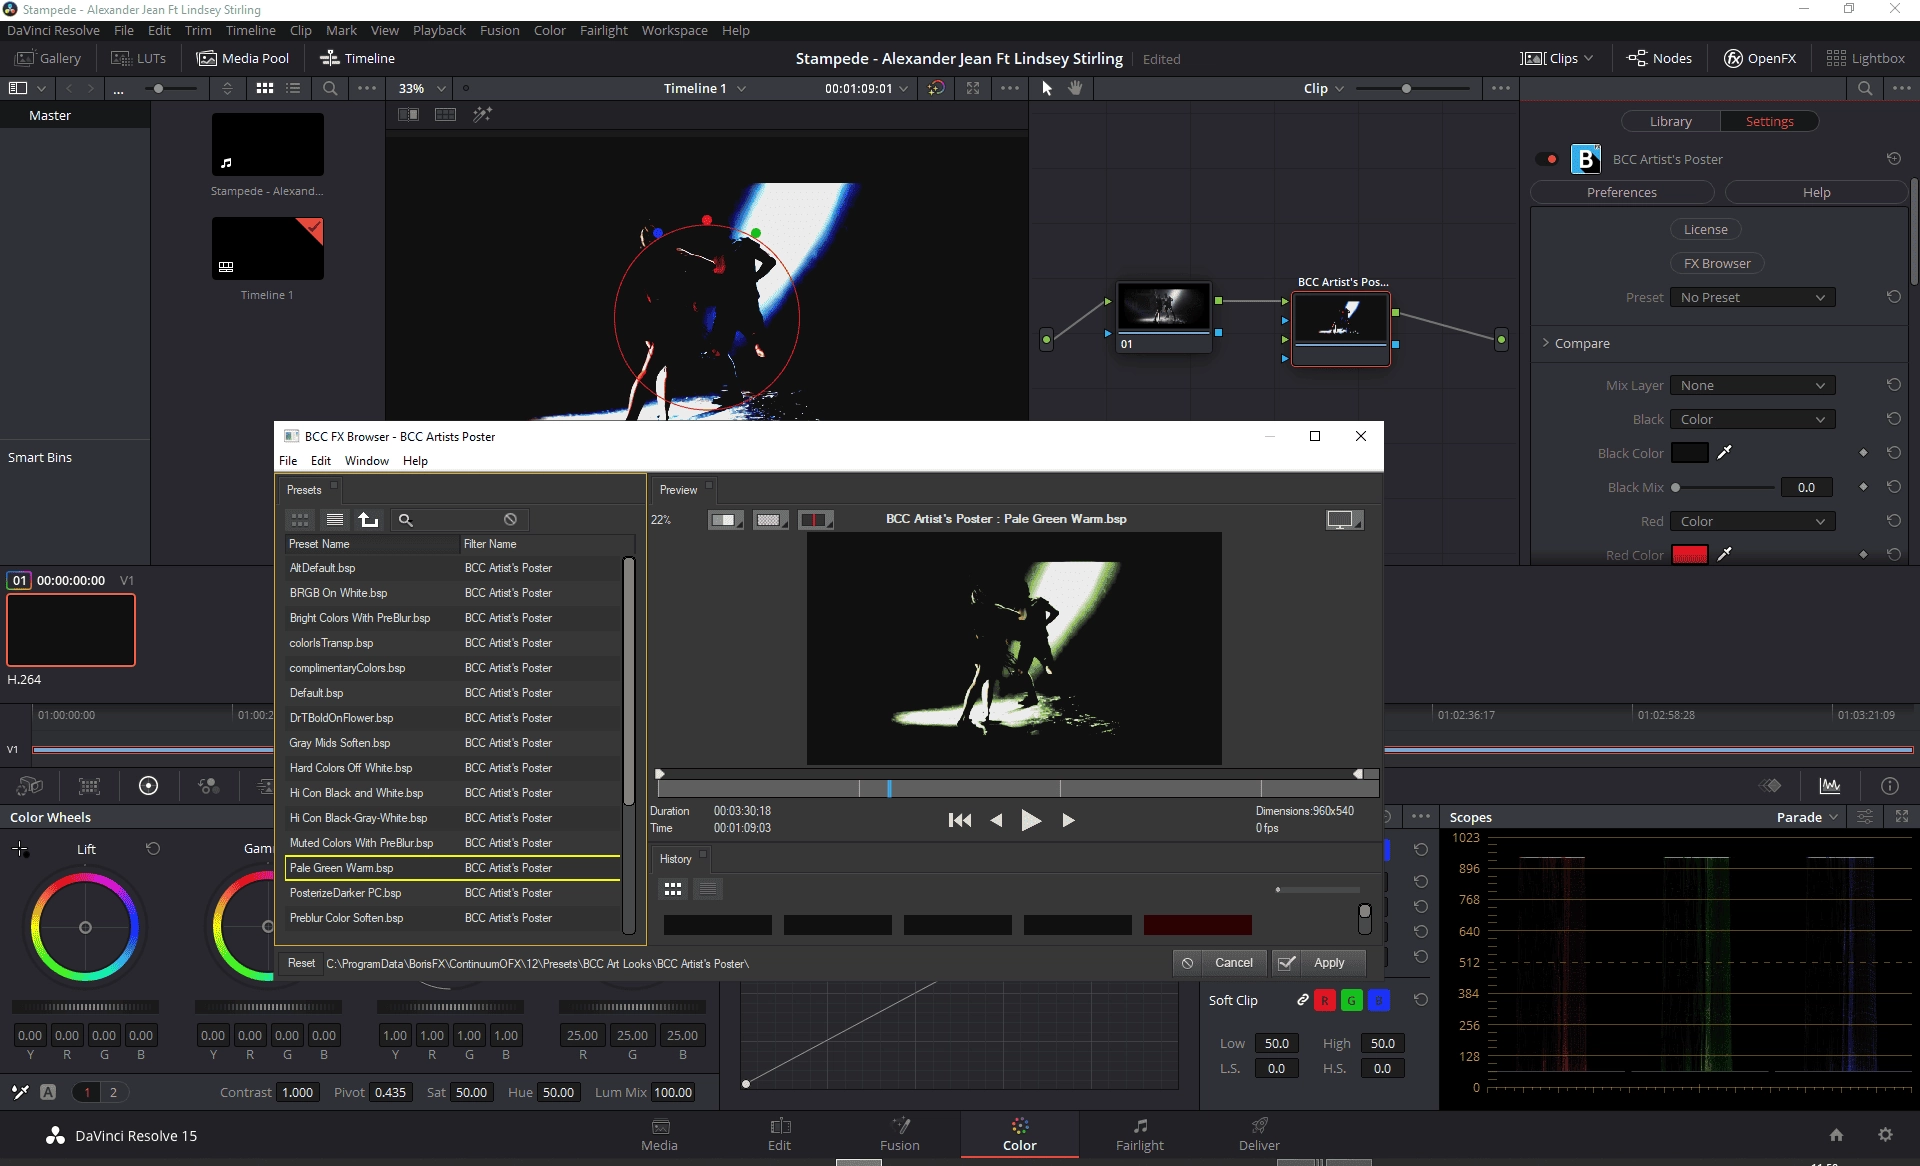Toggle Soft Clip channel link
This screenshot has height=1166, width=1920.
click(x=1302, y=1000)
